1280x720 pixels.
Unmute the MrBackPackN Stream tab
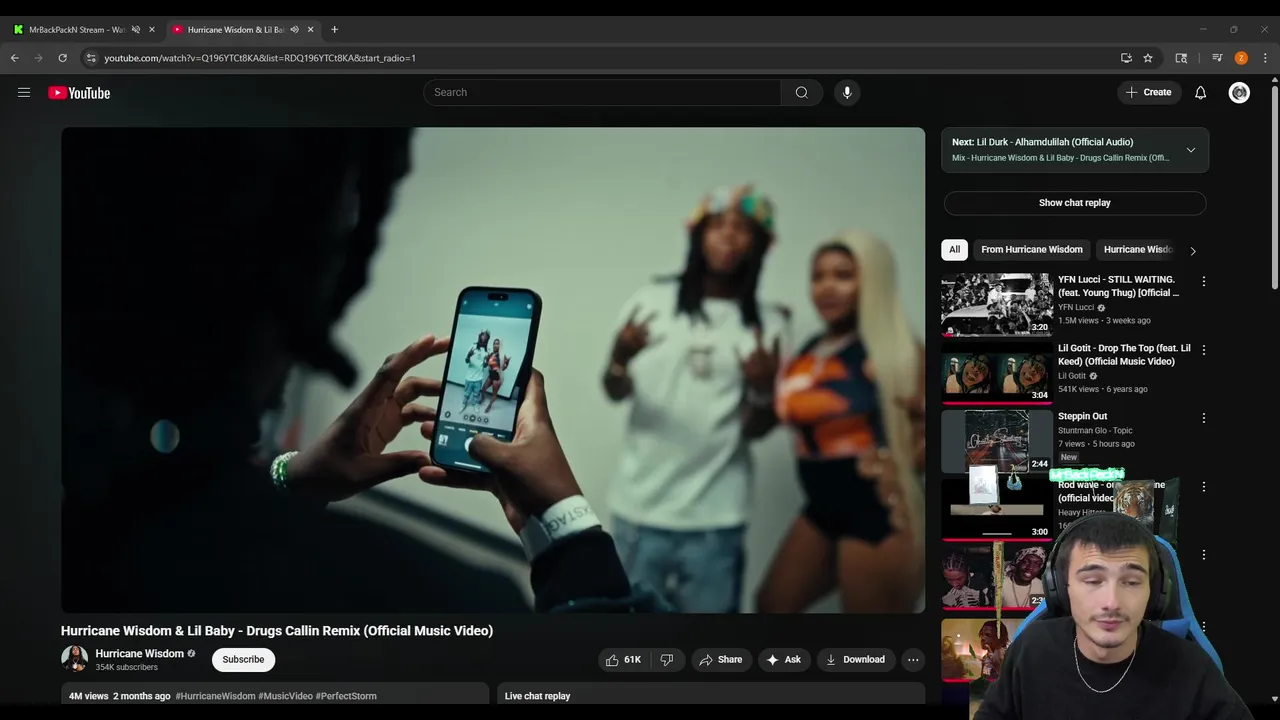[136, 29]
